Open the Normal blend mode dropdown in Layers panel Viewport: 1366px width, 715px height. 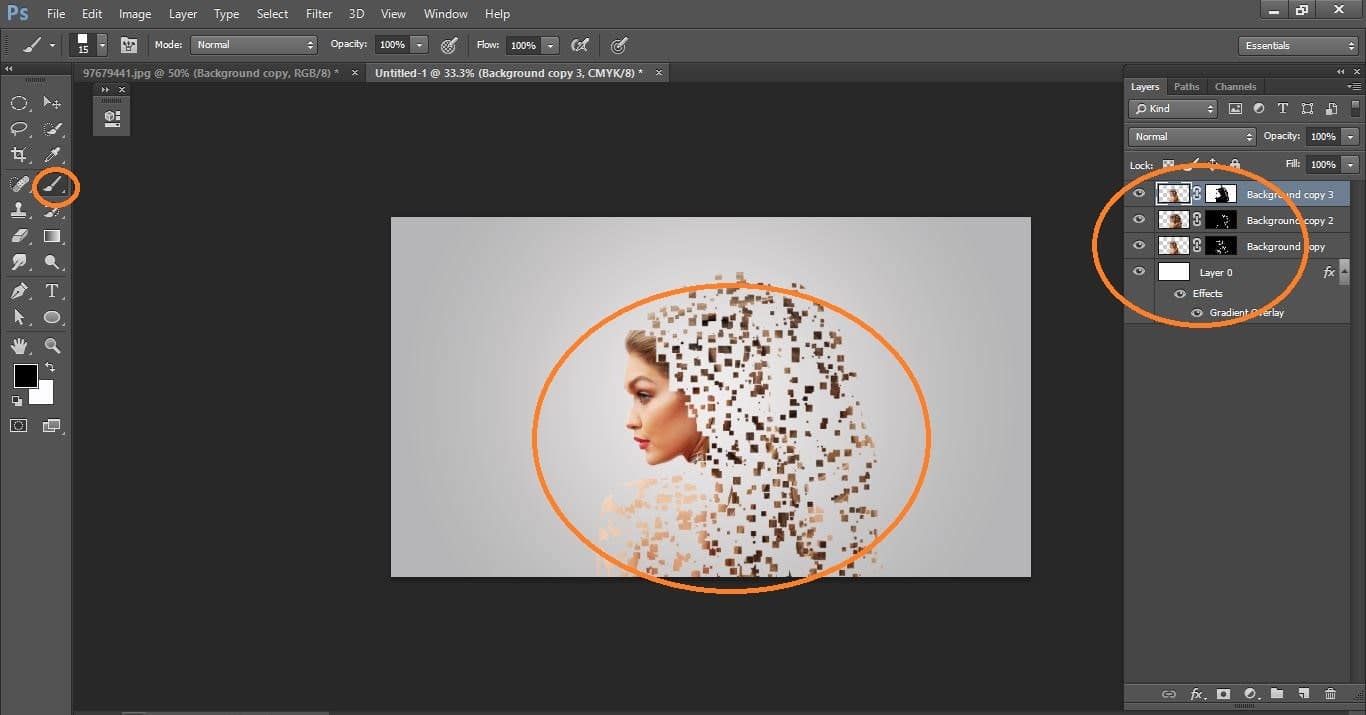tap(1190, 136)
